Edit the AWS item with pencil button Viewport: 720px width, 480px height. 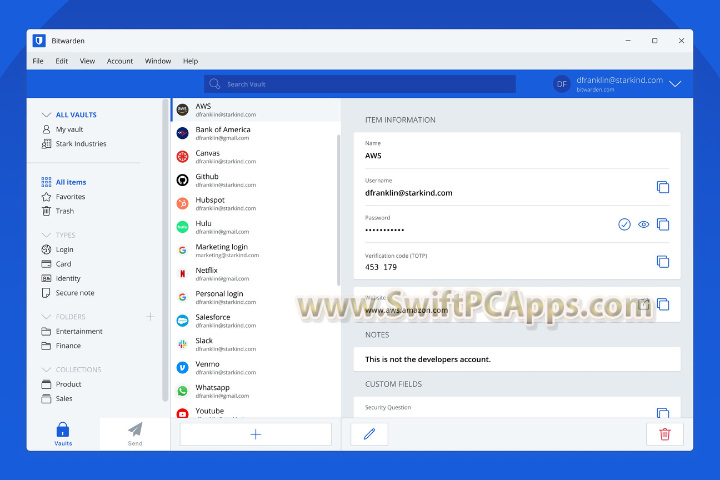pyautogui.click(x=369, y=434)
